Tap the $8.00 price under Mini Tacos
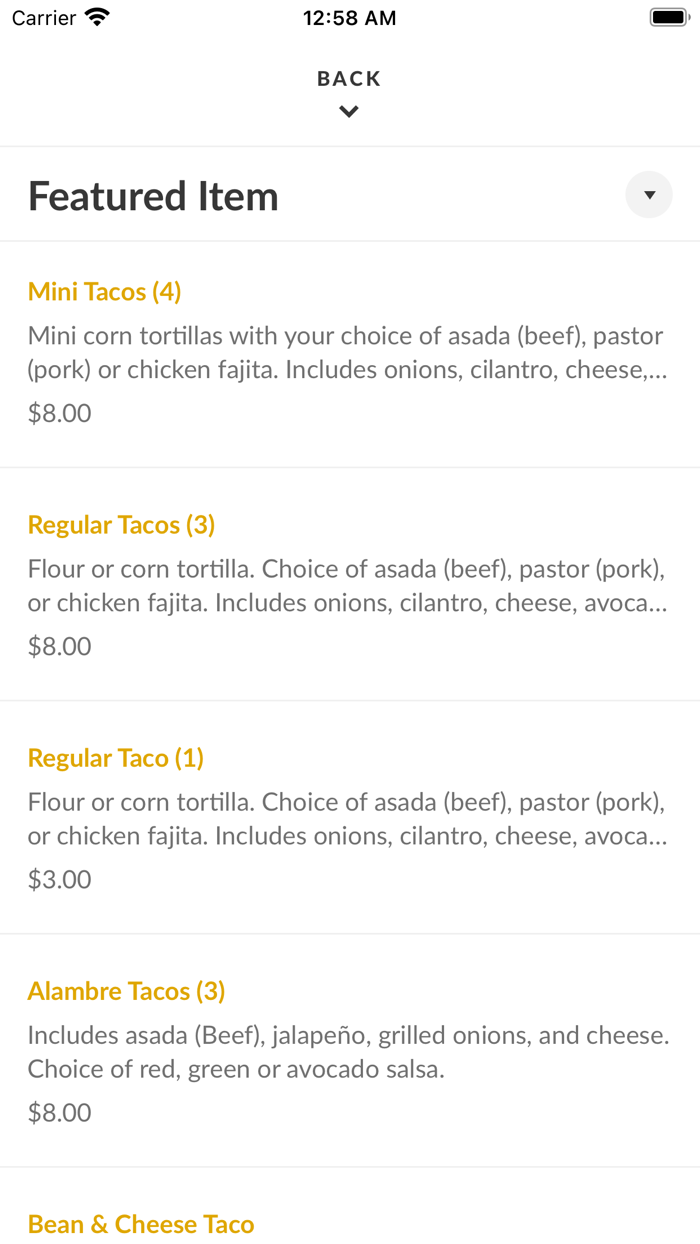 pos(60,412)
